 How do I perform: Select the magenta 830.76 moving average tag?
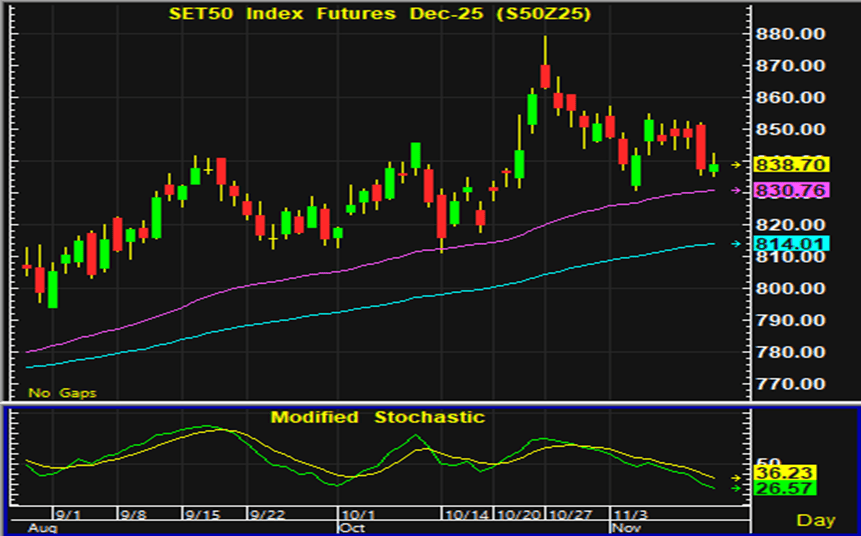tap(790, 190)
